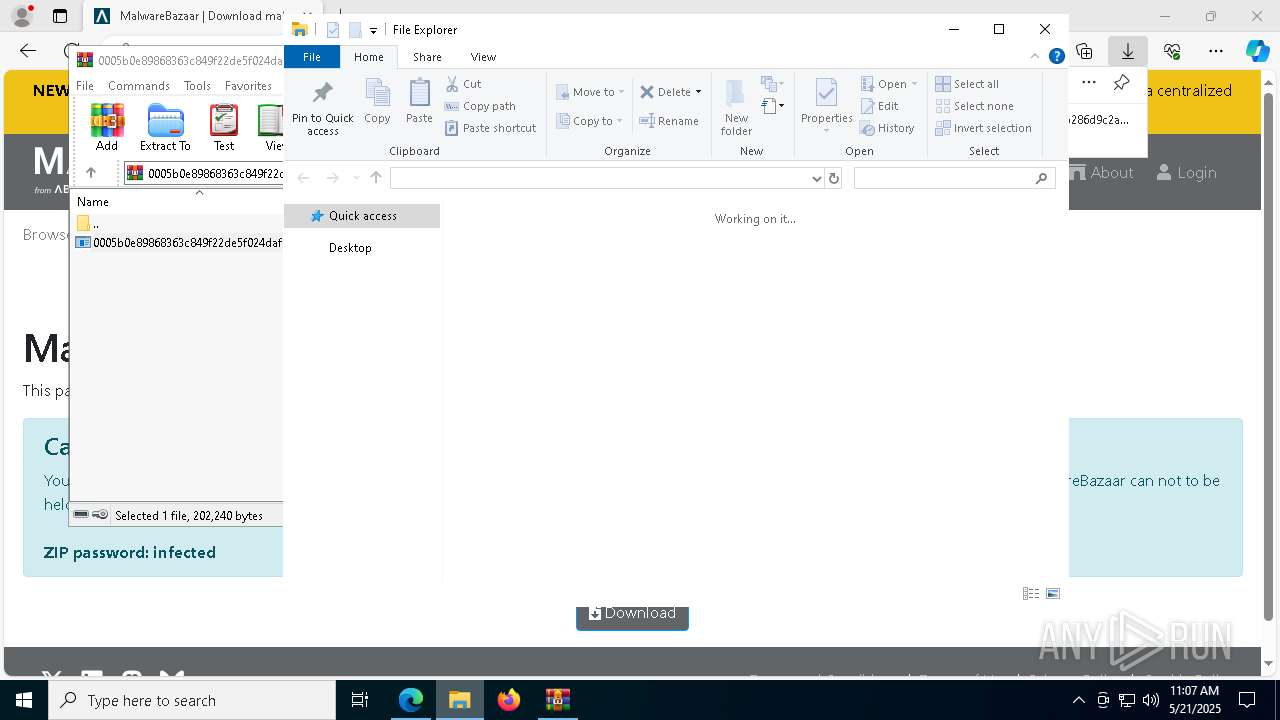Open more options in downloads panel
1280x720 pixels.
[1089, 83]
